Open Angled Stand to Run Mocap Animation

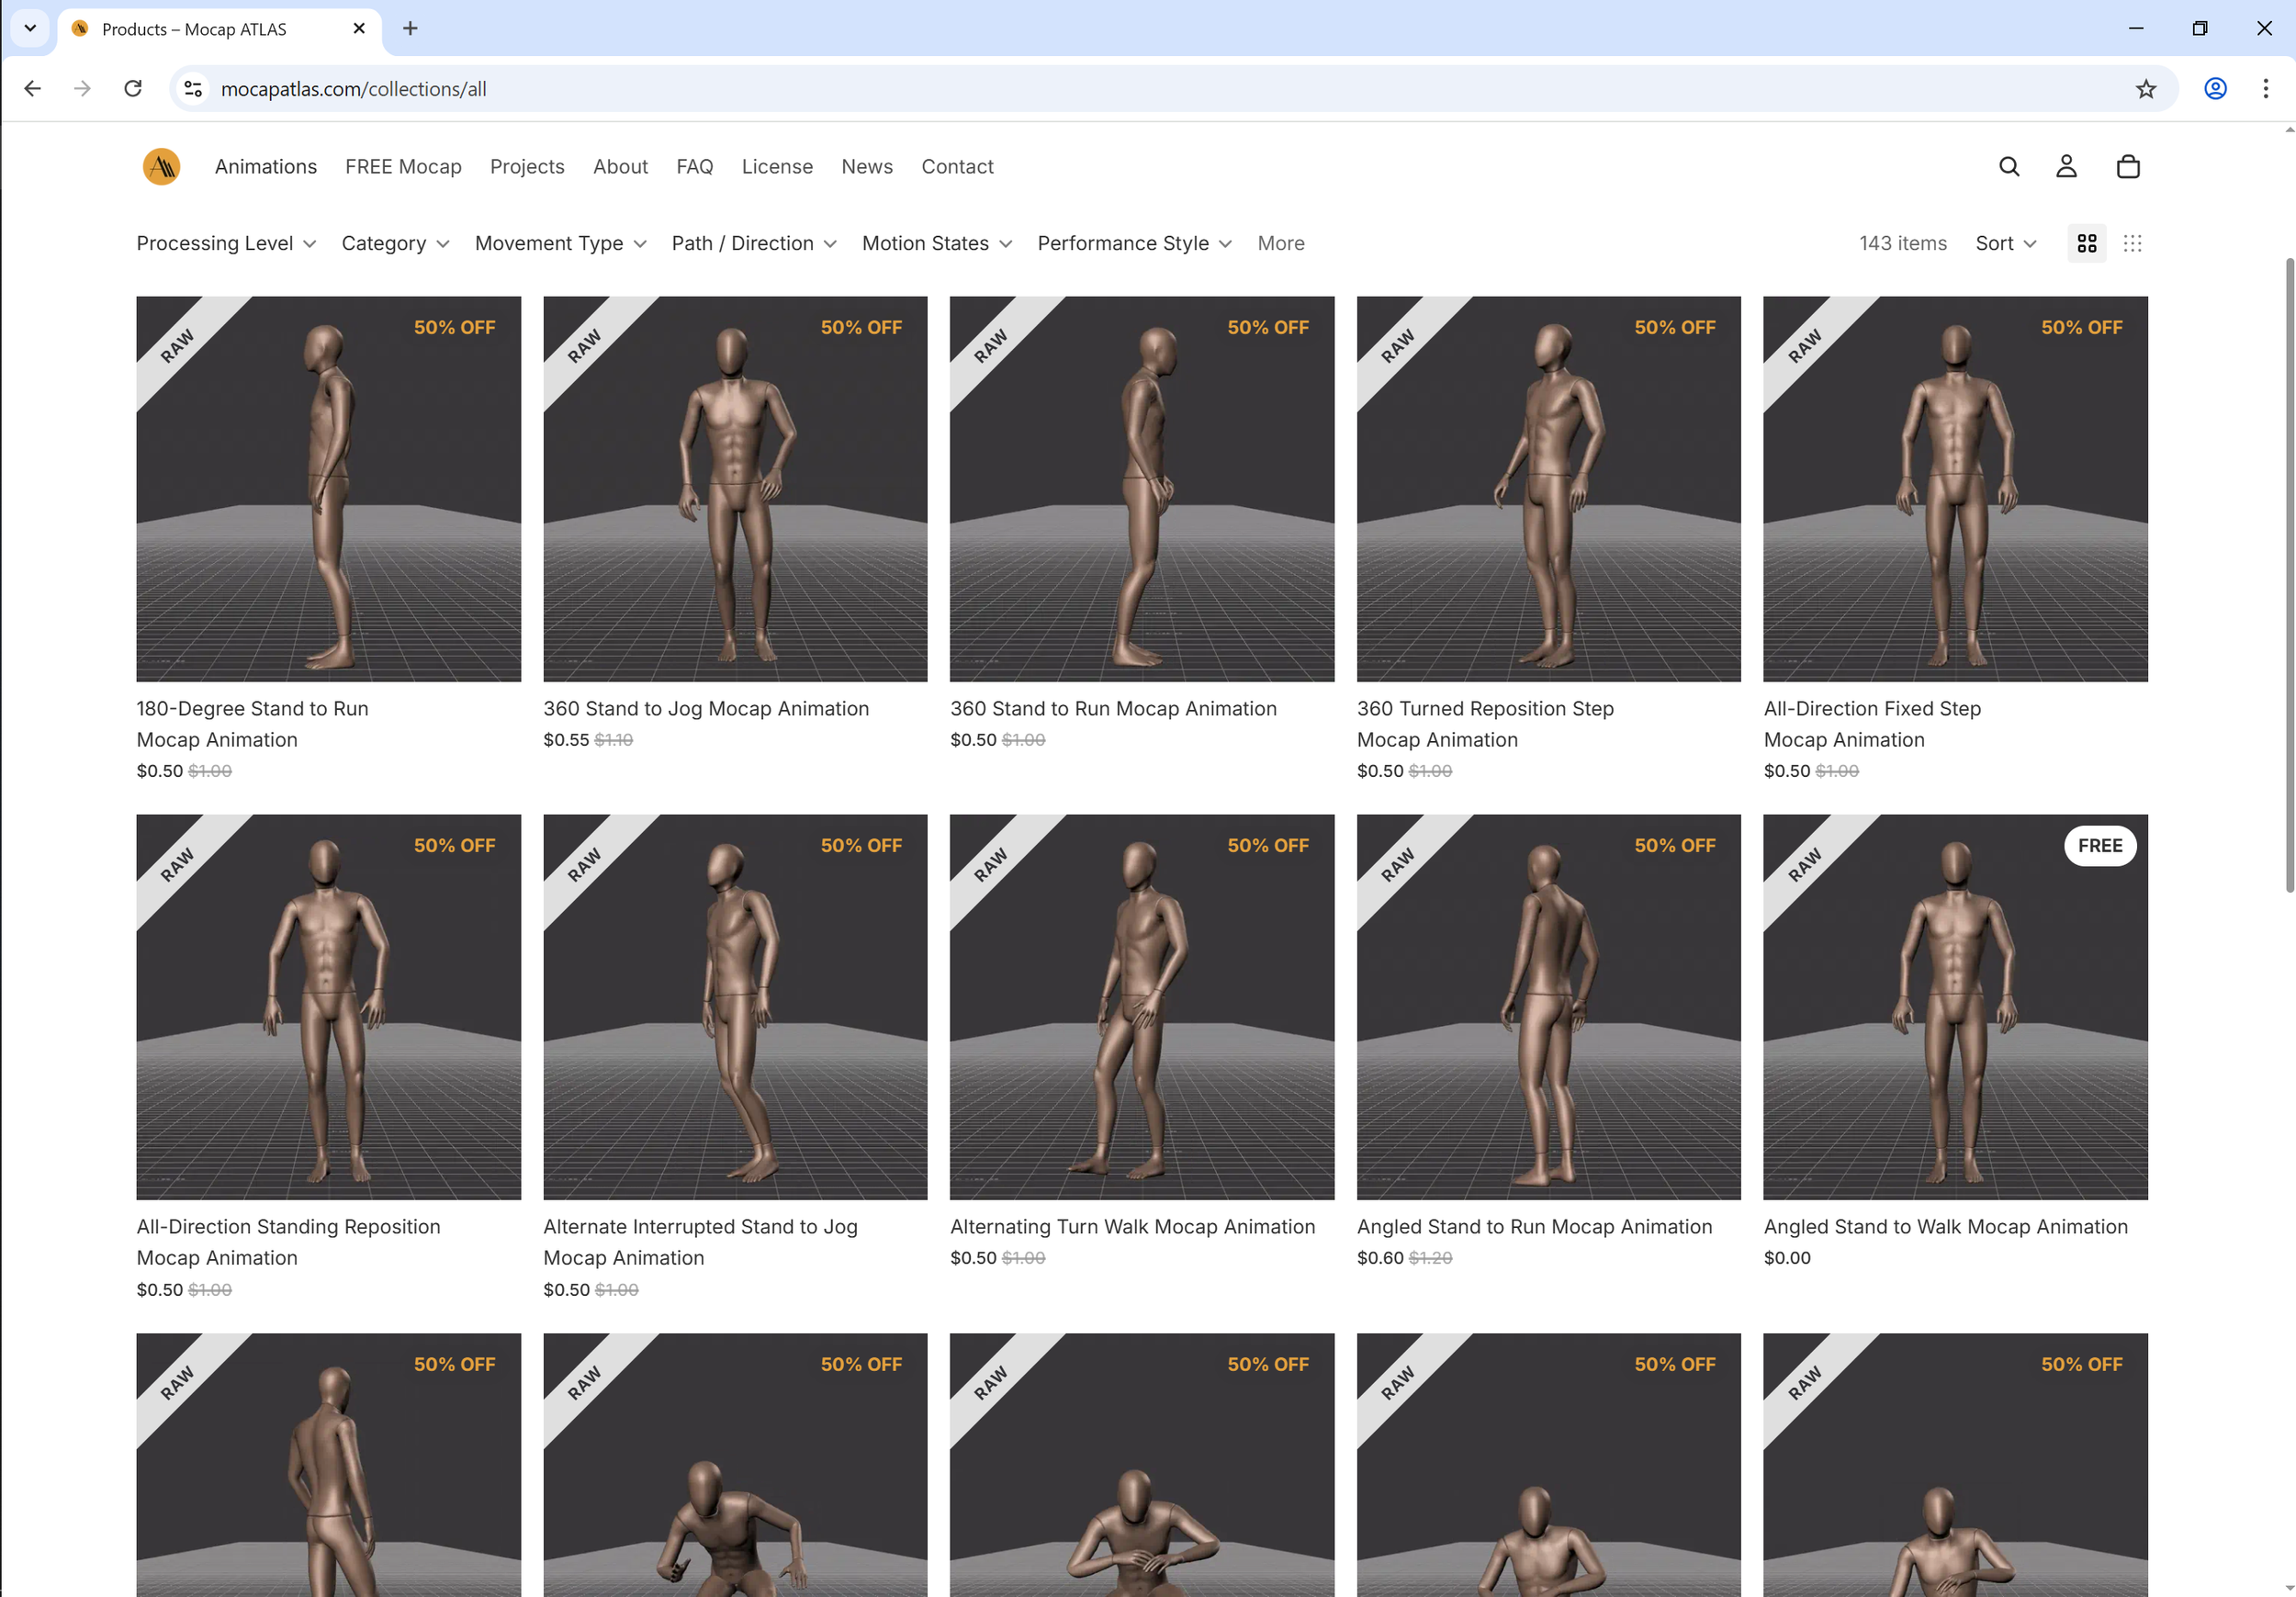(x=1533, y=1226)
